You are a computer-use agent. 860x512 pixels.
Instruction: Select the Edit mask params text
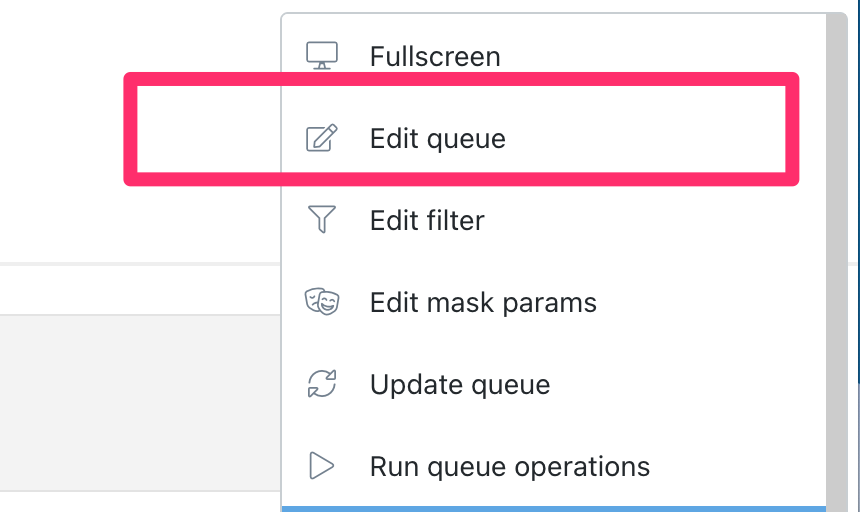(x=483, y=302)
